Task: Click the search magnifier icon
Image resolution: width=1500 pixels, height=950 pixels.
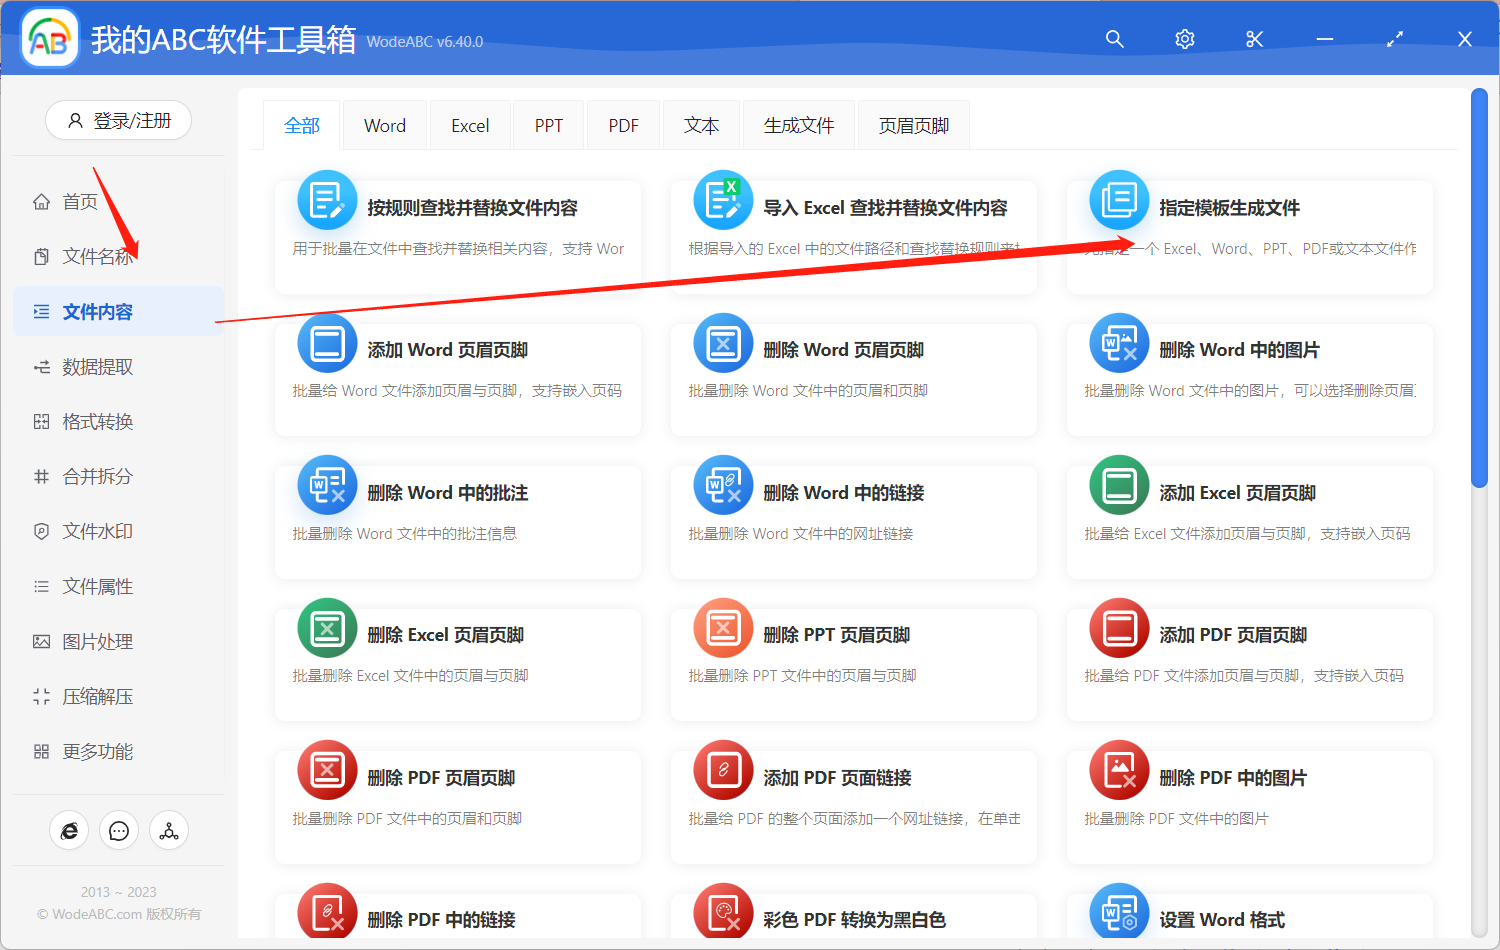Action: [x=1114, y=38]
